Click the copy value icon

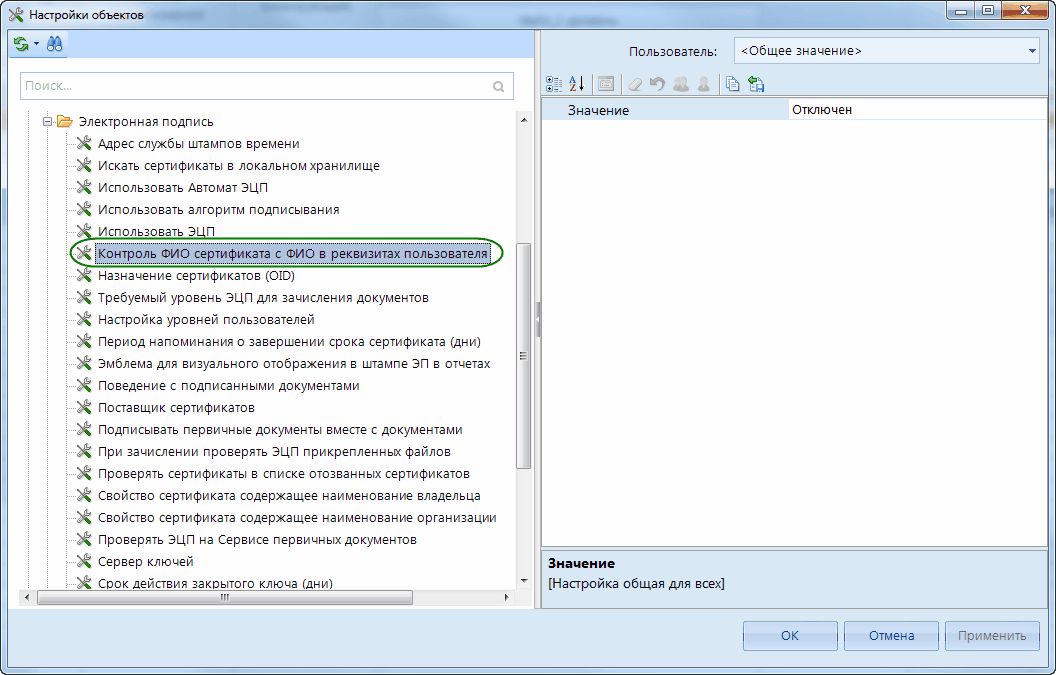coord(733,85)
